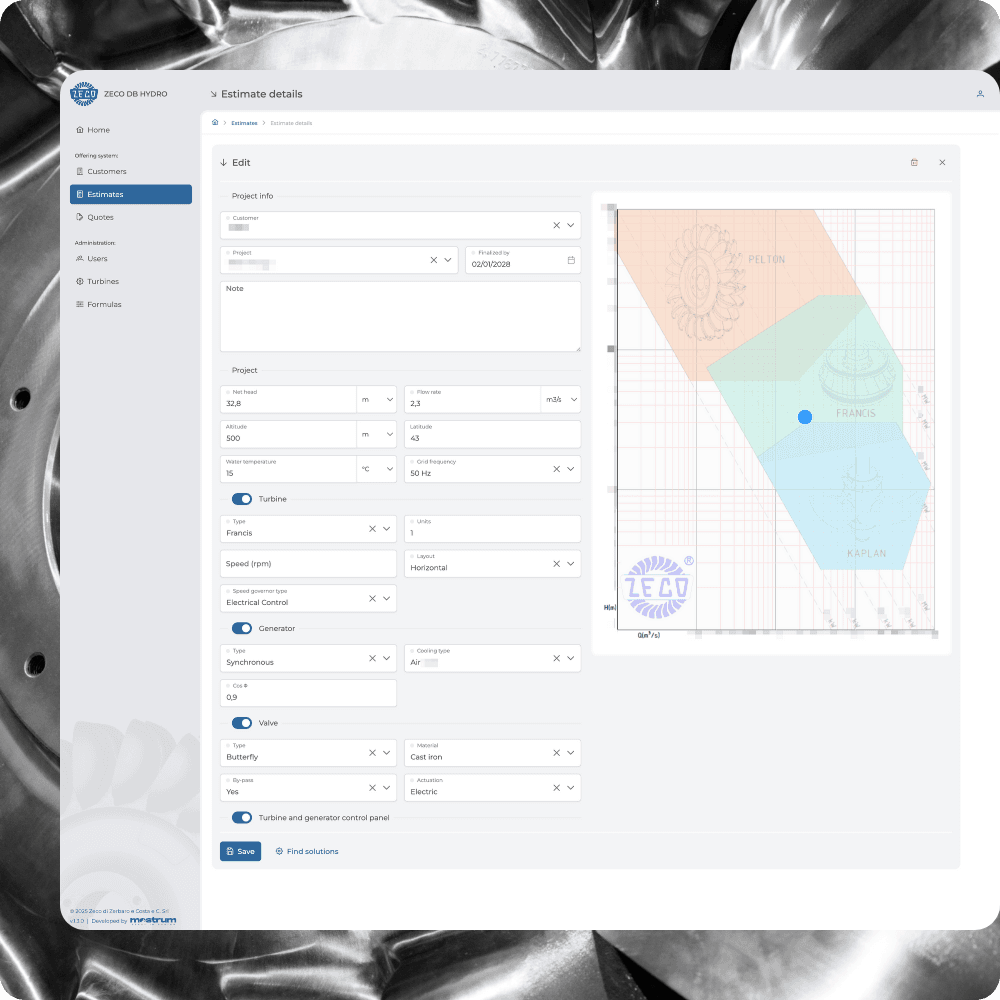
Task: Click the Estimates breadcrumb link
Action: [244, 122]
